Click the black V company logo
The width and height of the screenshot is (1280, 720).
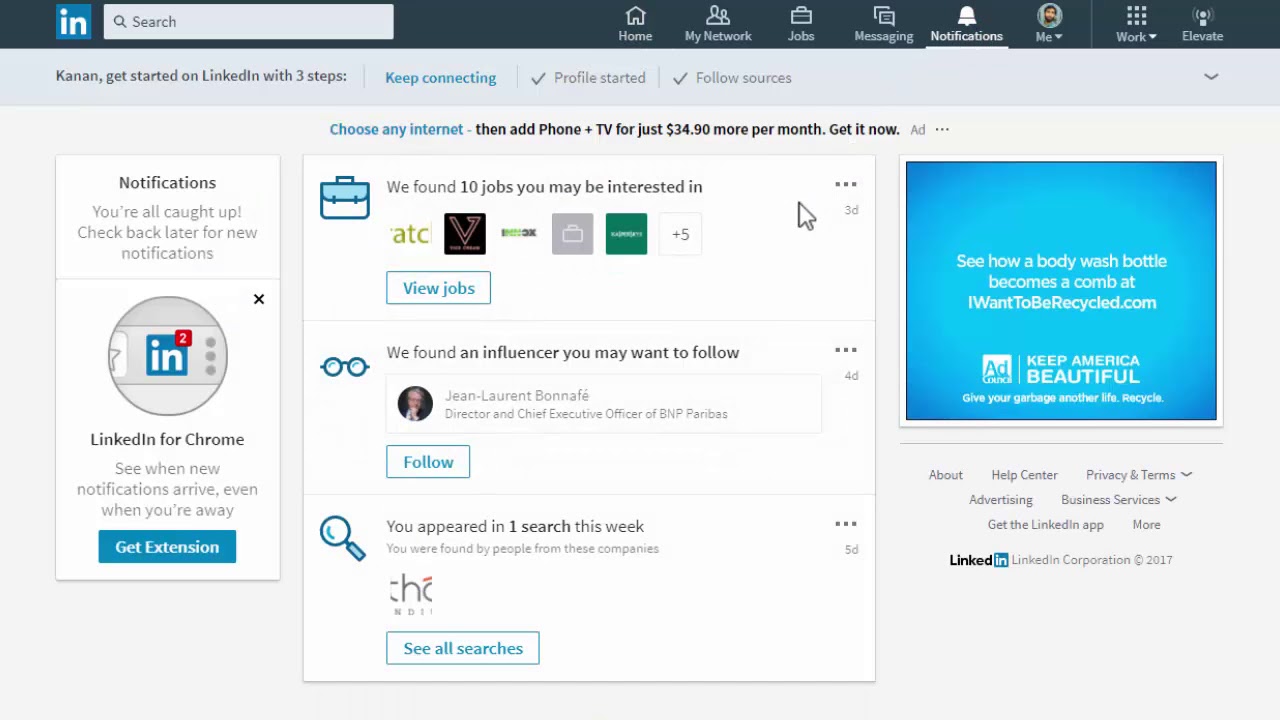[465, 234]
